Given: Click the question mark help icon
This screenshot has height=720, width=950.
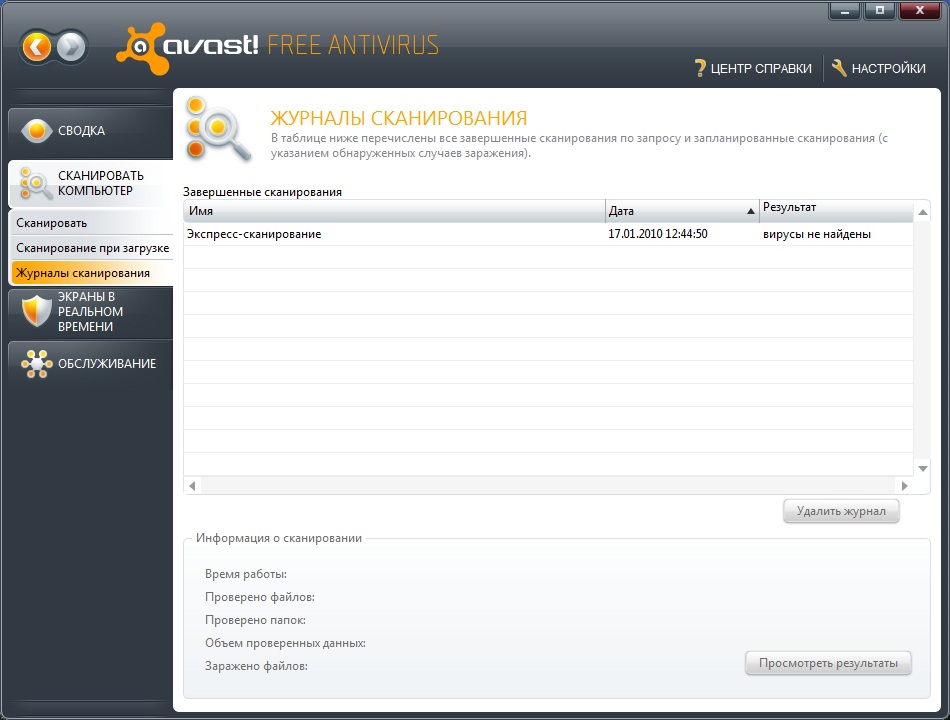Looking at the screenshot, I should 700,68.
